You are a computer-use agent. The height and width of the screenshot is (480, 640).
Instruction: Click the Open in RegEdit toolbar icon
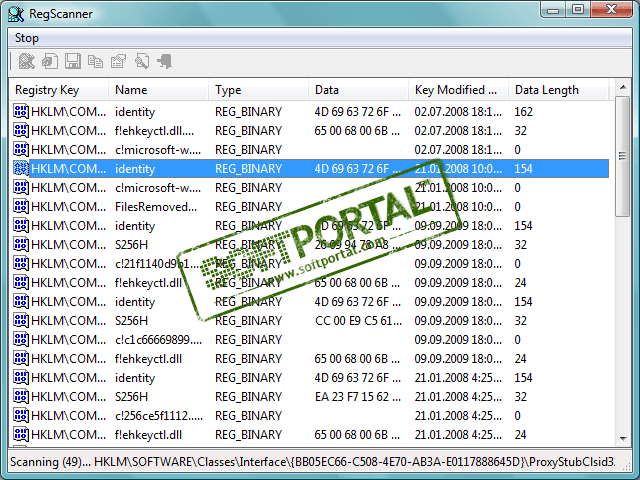(x=50, y=62)
